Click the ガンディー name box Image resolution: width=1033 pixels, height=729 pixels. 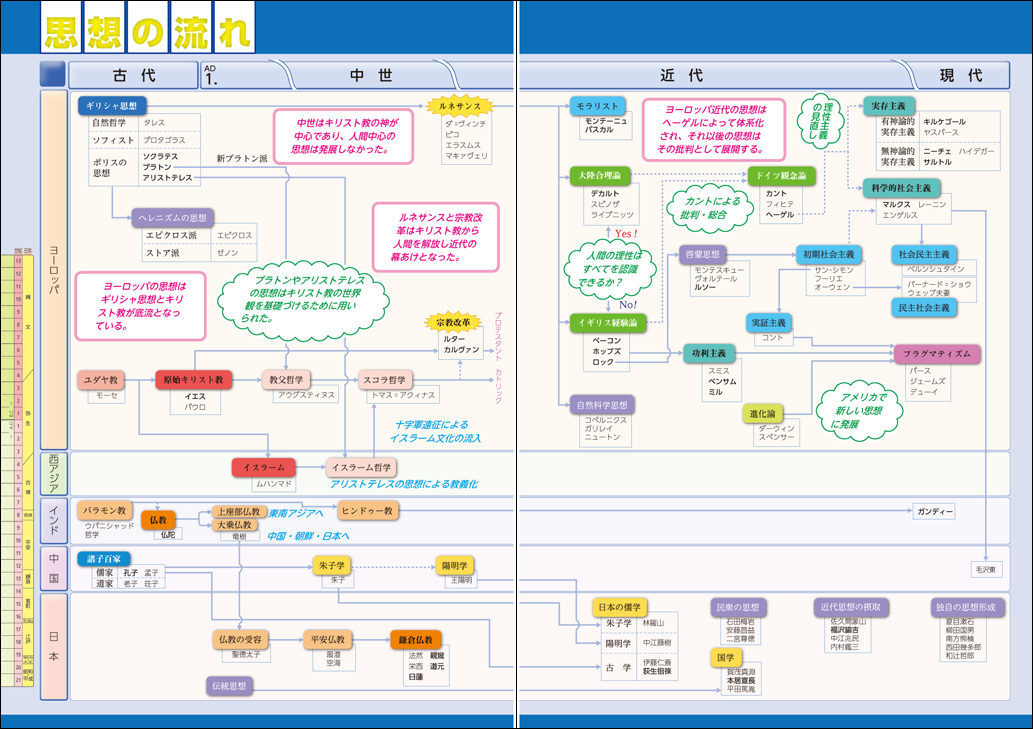click(x=934, y=511)
